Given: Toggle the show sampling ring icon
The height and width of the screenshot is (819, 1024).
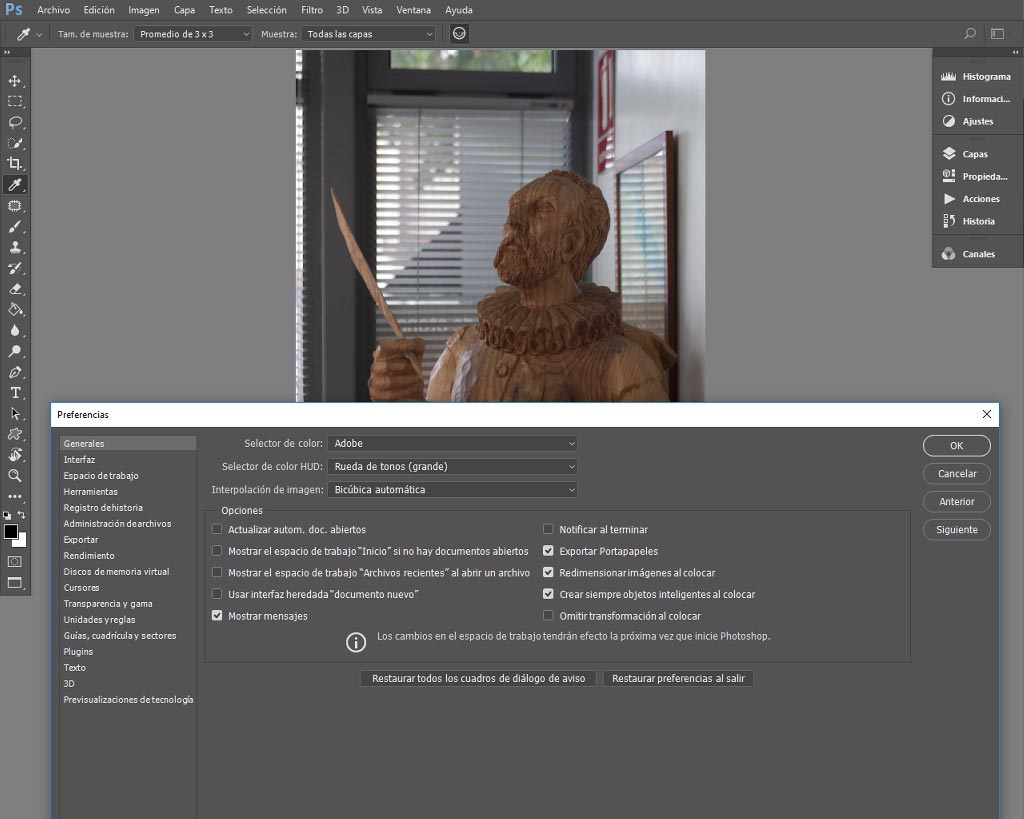Looking at the screenshot, I should click(459, 34).
